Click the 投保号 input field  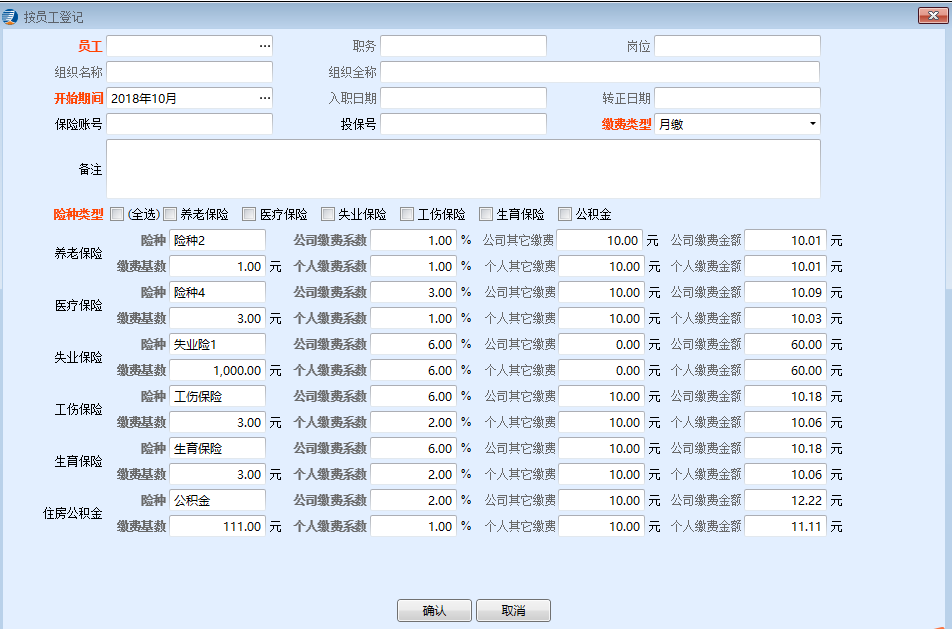pyautogui.click(x=463, y=124)
